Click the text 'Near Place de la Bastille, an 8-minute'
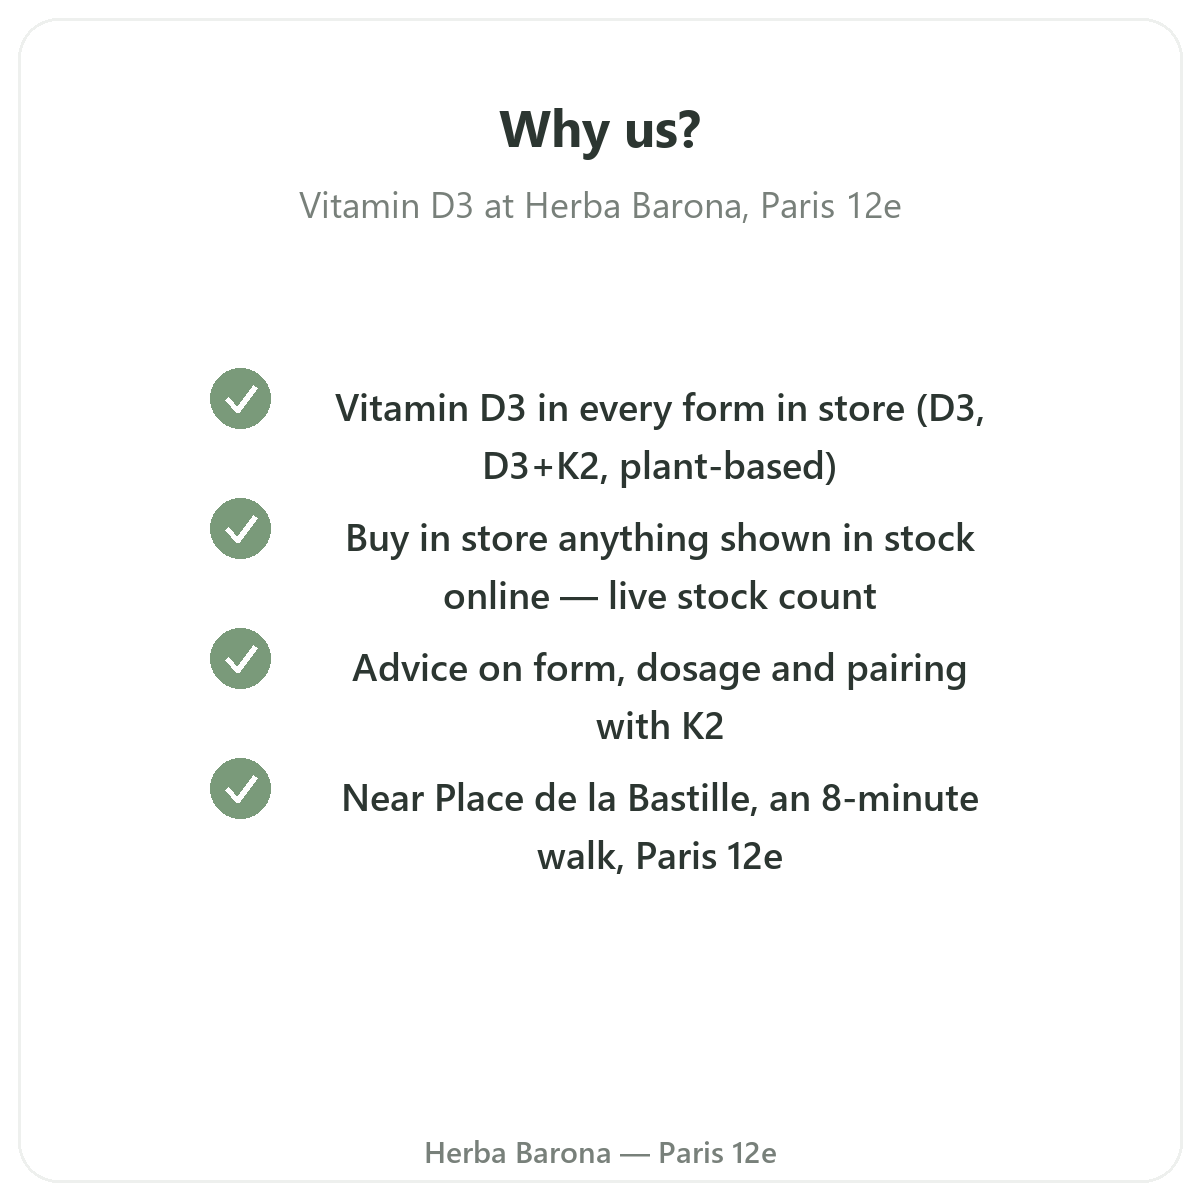Screen dimensions: 1200x1200 click(660, 798)
